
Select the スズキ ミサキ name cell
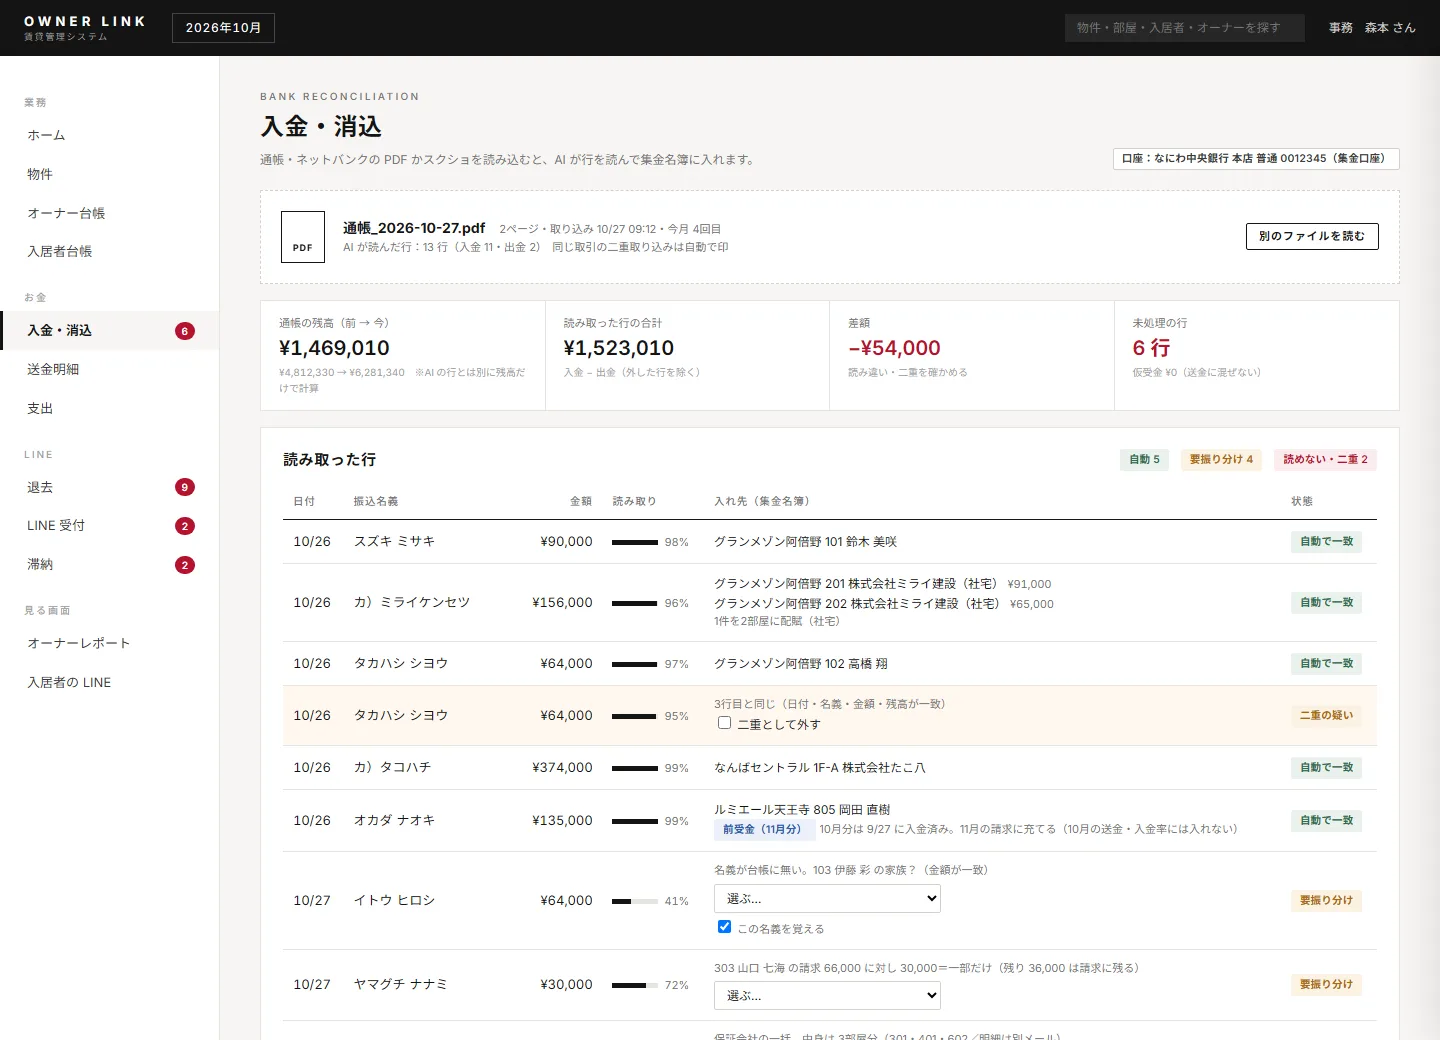pyautogui.click(x=394, y=541)
